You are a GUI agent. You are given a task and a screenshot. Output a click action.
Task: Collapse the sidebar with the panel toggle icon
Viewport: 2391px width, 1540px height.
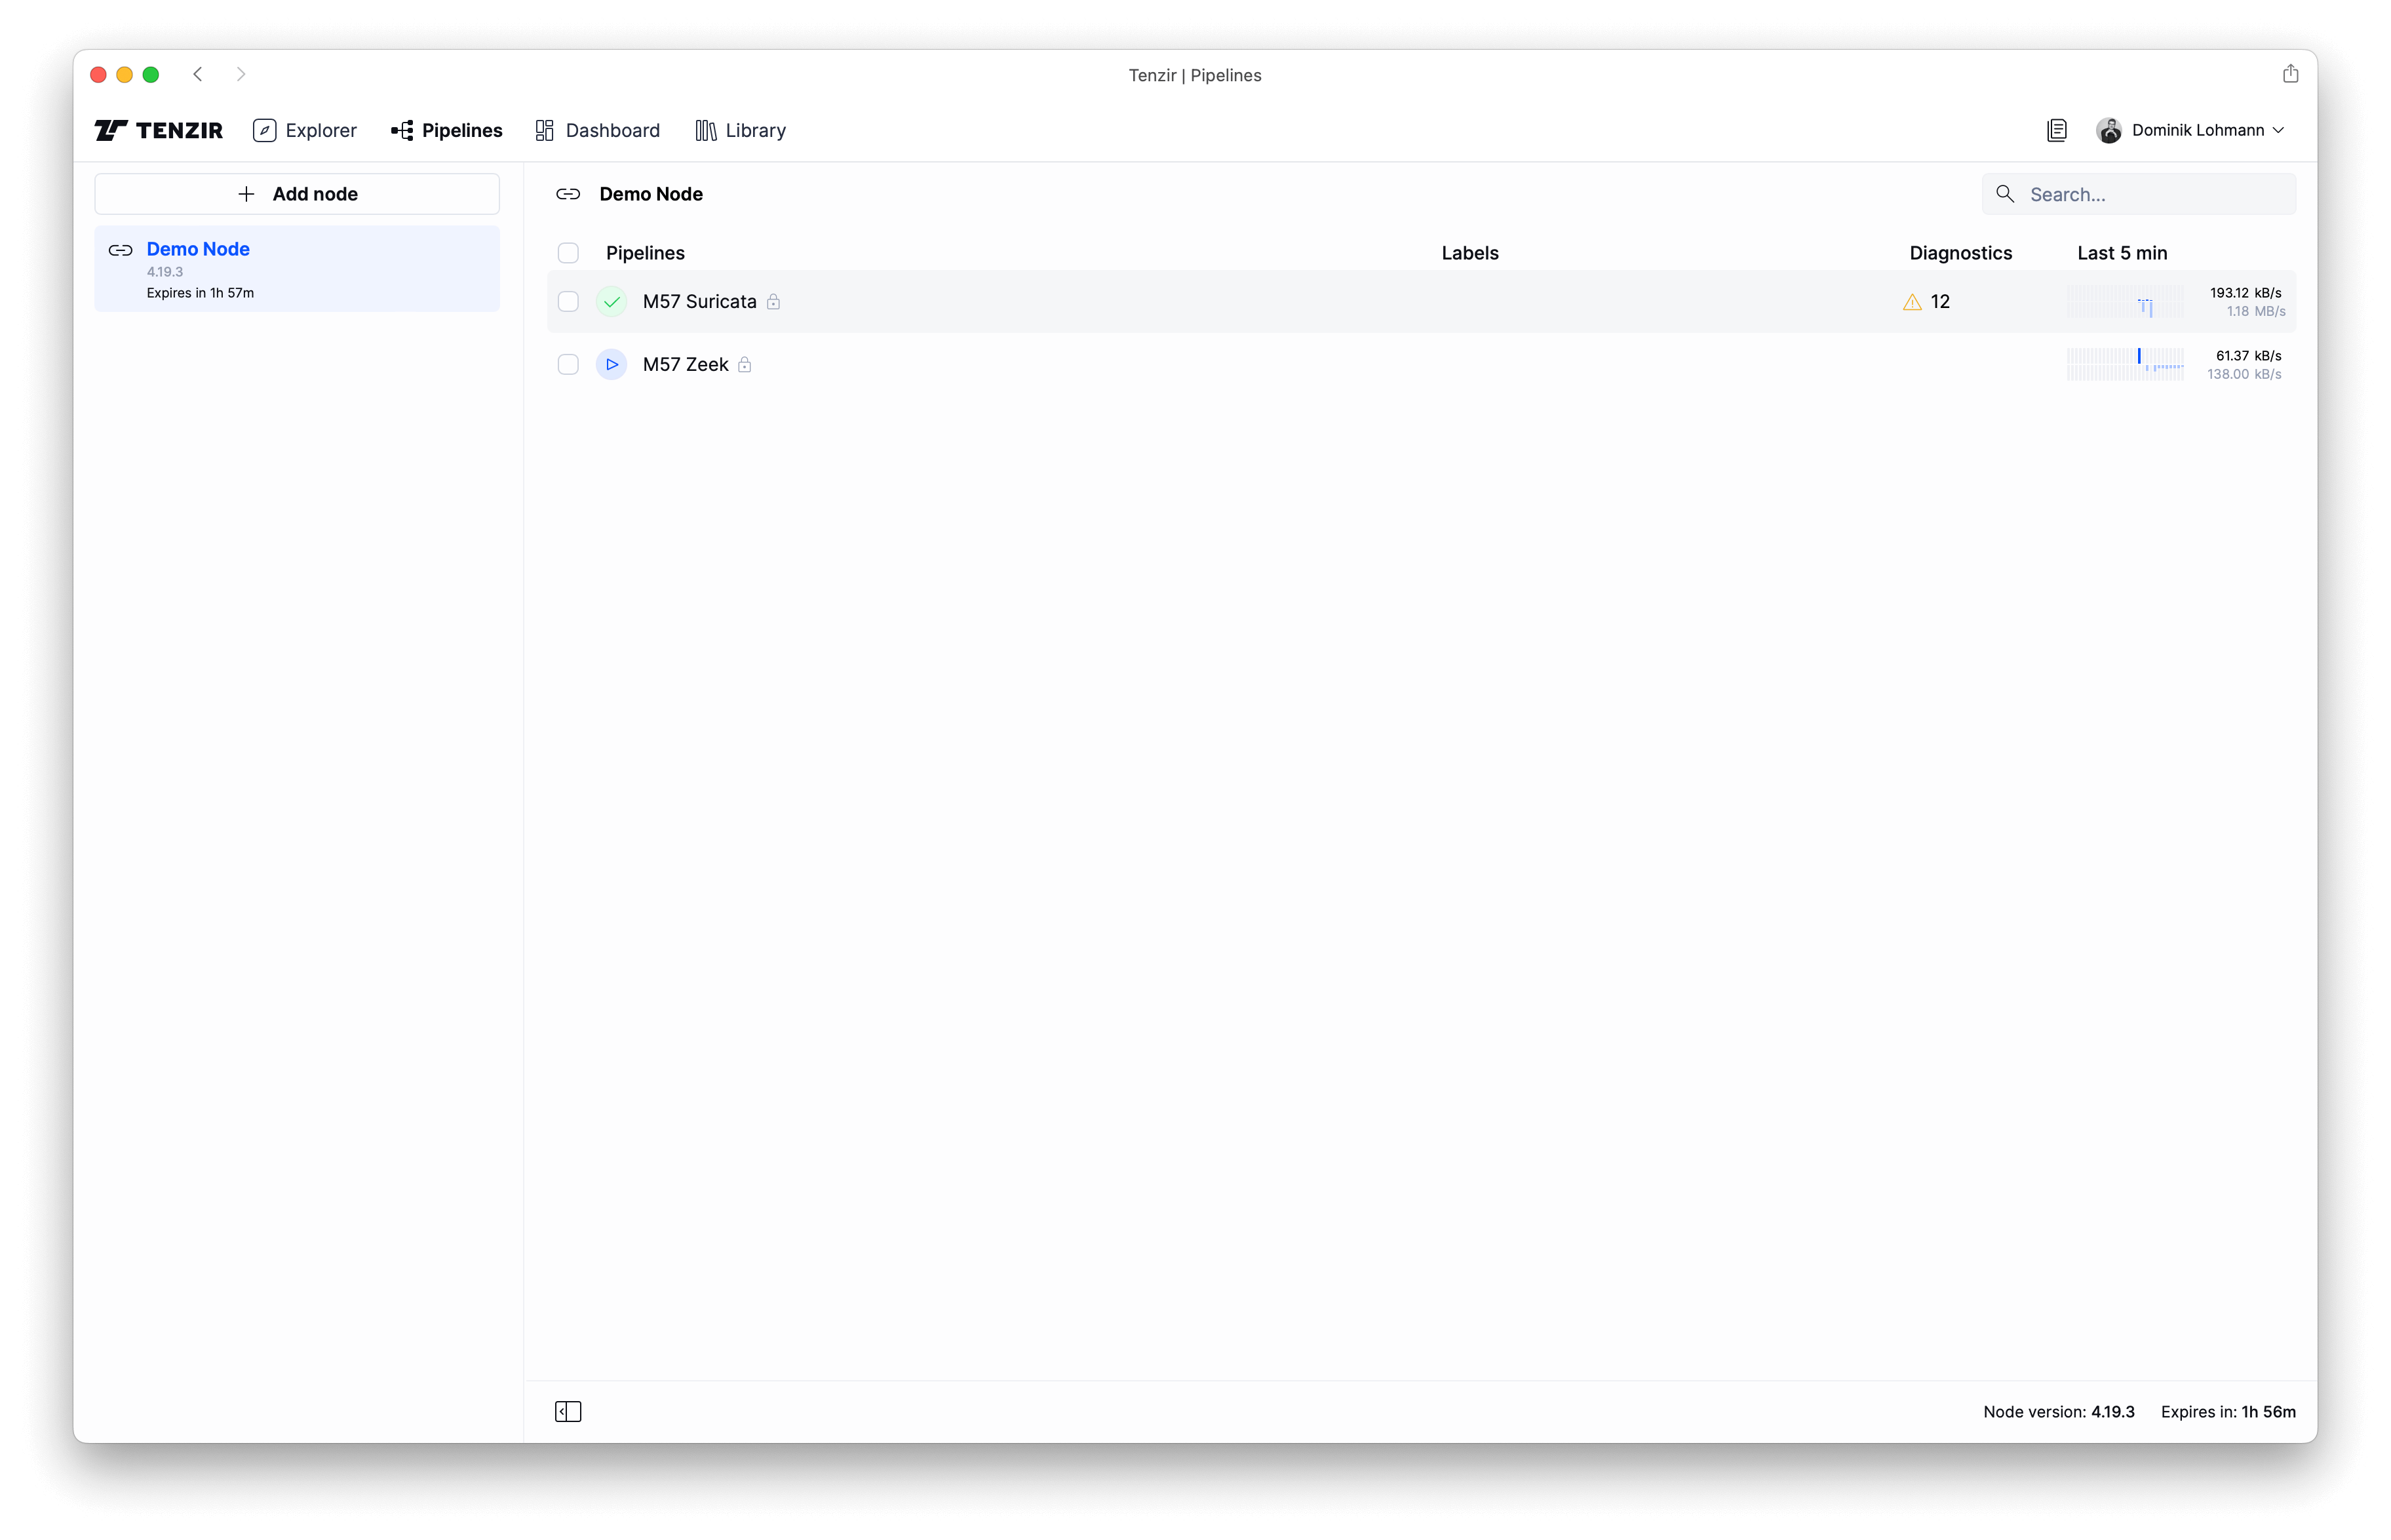568,1412
